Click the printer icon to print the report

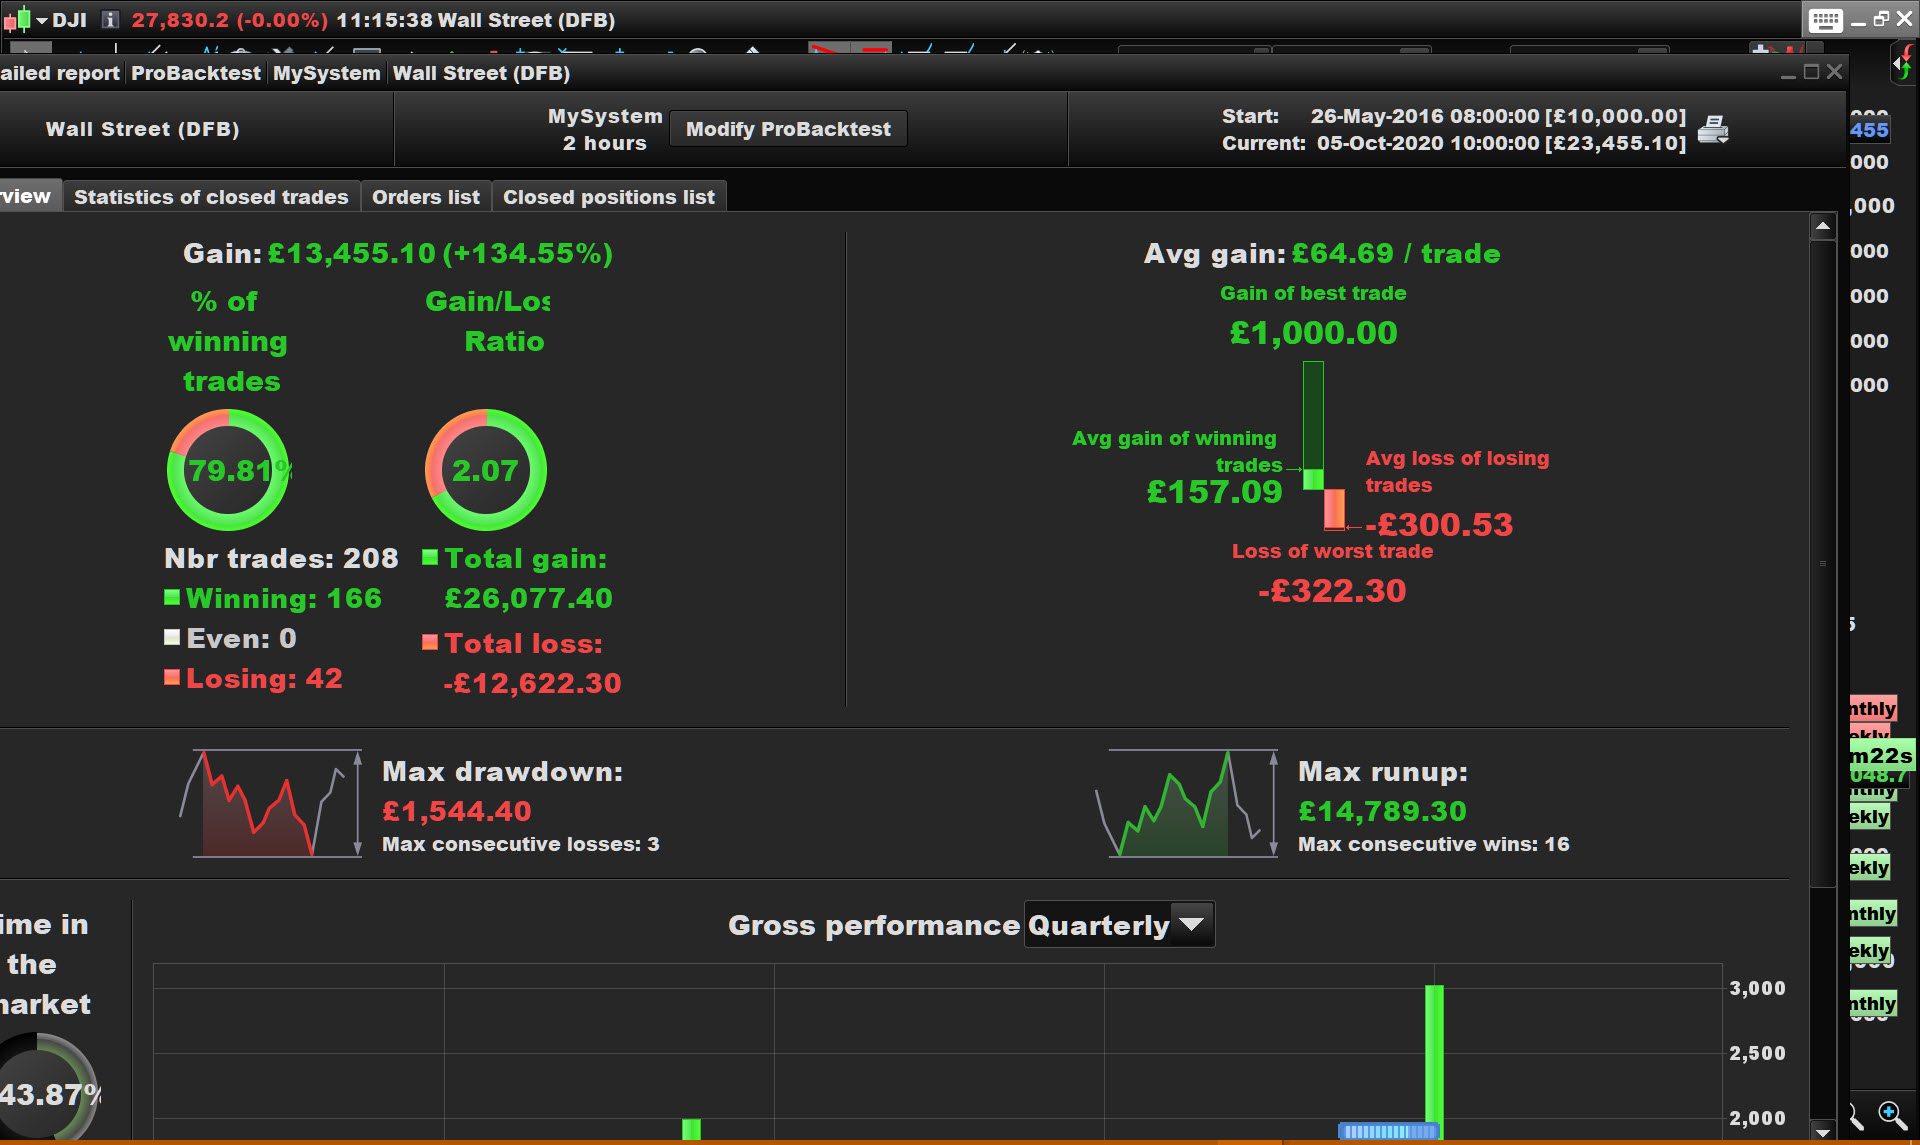pyautogui.click(x=1713, y=129)
